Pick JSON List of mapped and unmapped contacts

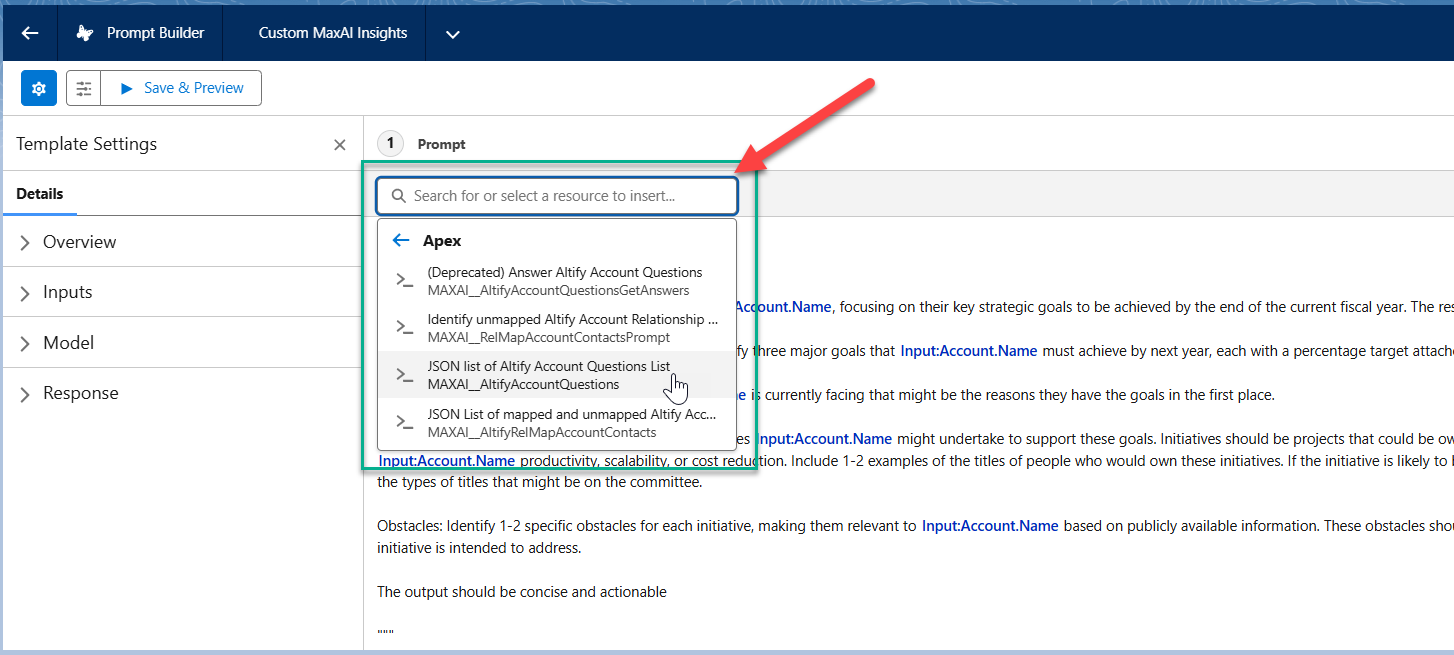pyautogui.click(x=571, y=423)
